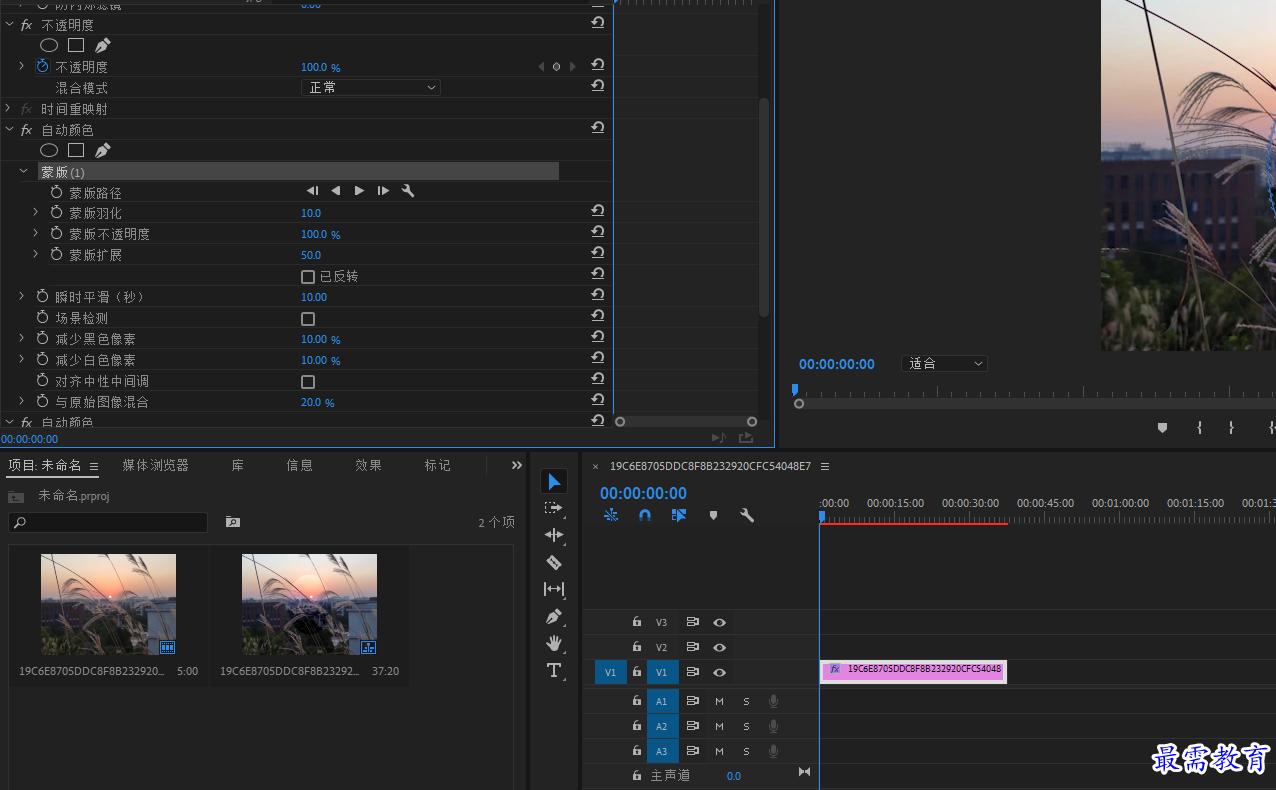Create ellipse mask under 自动颜色
Viewport: 1276px width, 790px height.
(49, 151)
